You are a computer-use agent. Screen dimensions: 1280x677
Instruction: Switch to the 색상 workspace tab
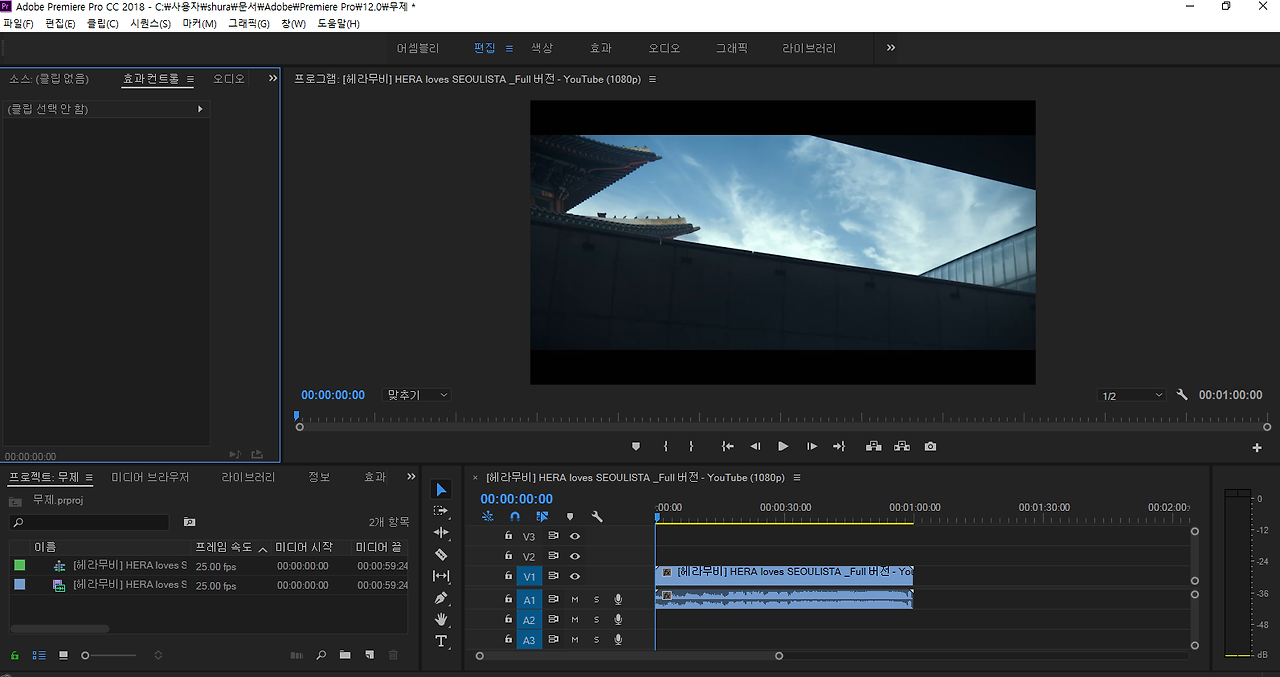[541, 47]
